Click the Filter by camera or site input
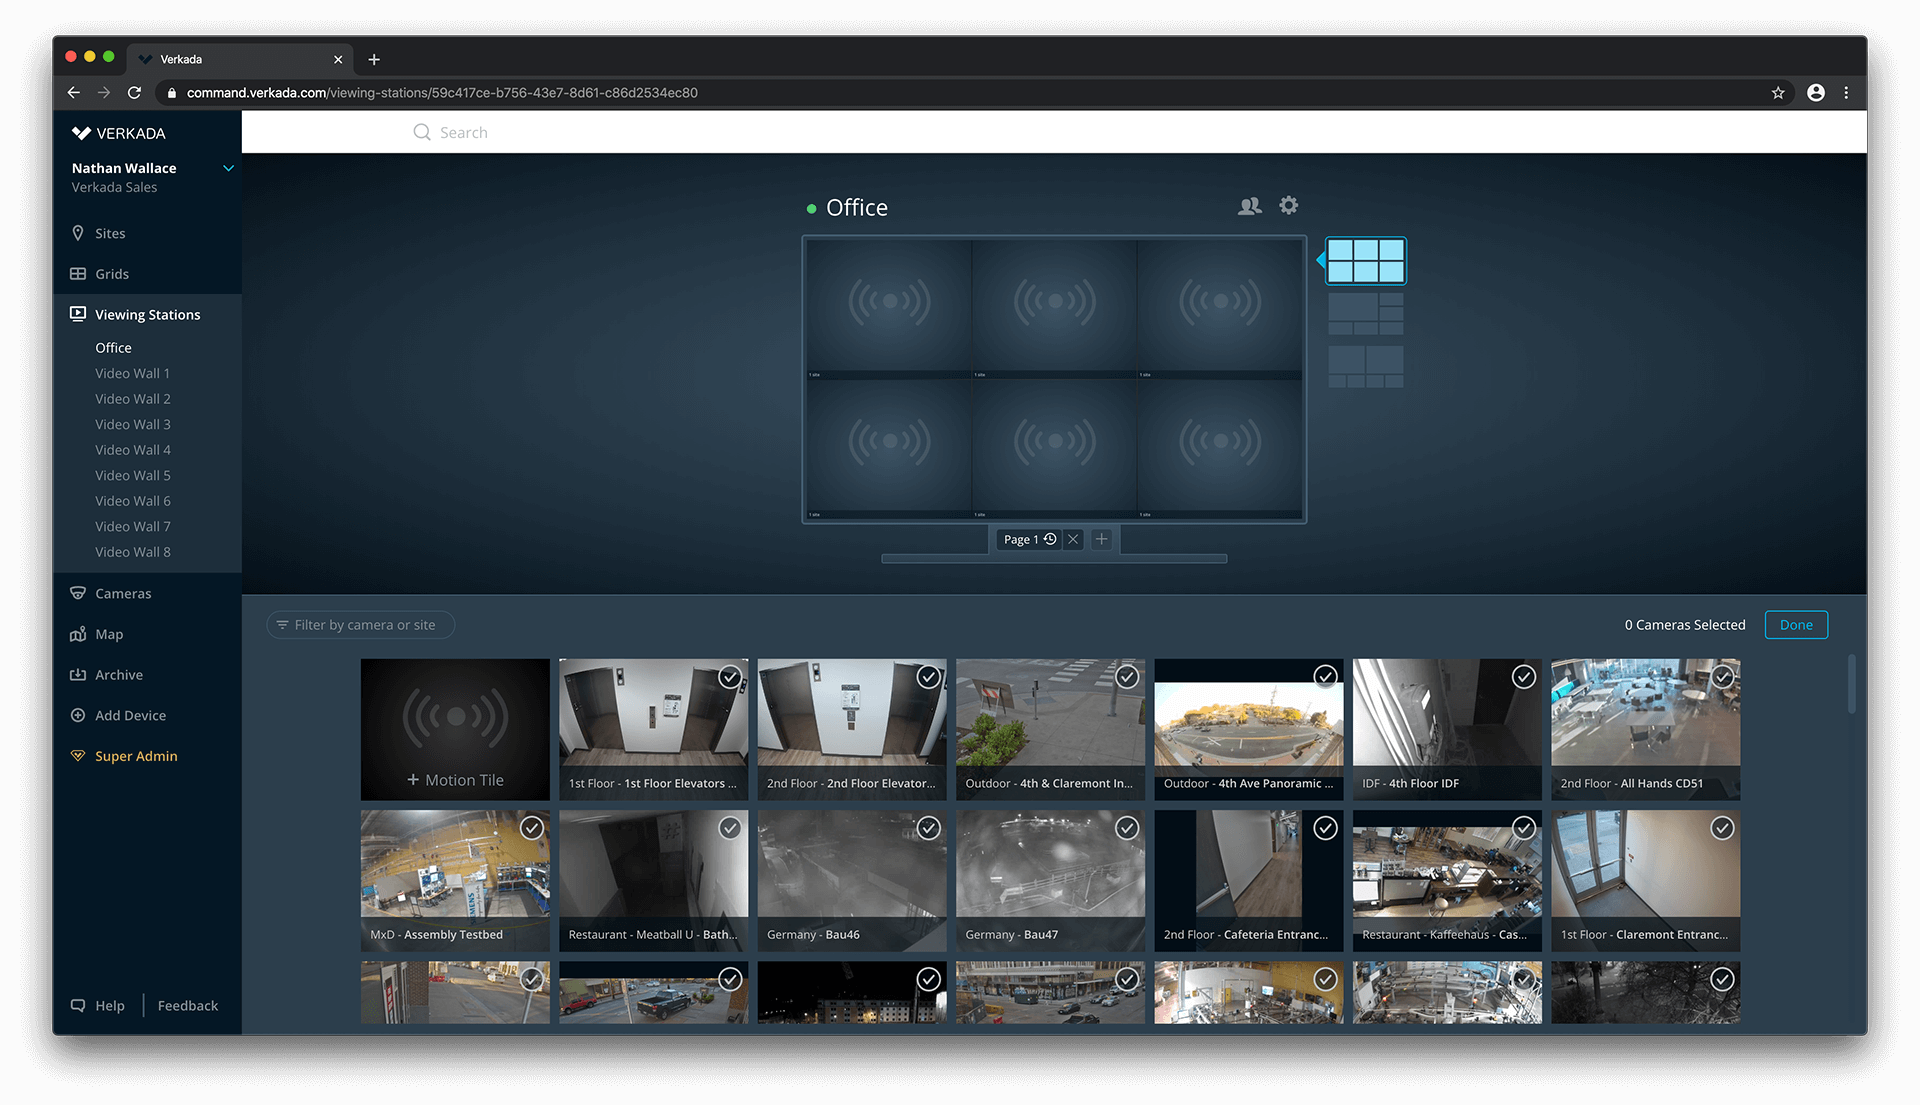The height and width of the screenshot is (1105, 1920). (x=363, y=624)
